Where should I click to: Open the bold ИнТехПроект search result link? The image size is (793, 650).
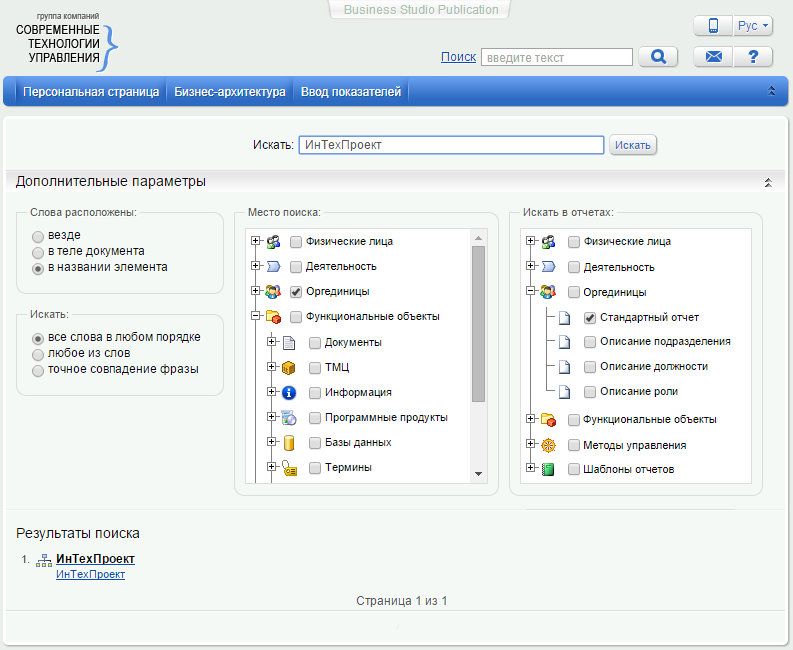[96, 559]
